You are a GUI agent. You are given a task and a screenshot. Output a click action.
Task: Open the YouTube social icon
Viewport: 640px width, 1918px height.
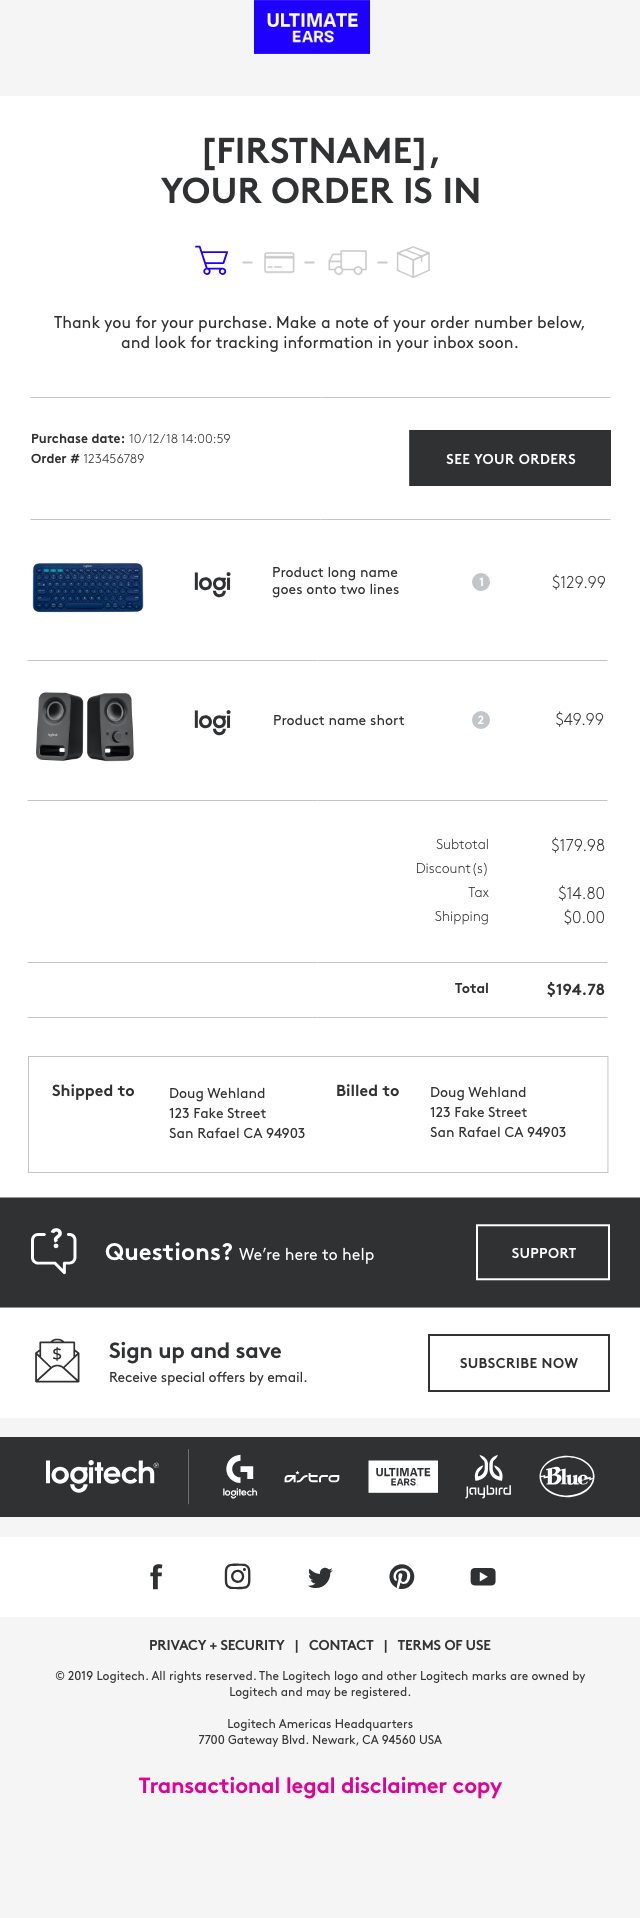click(483, 1577)
